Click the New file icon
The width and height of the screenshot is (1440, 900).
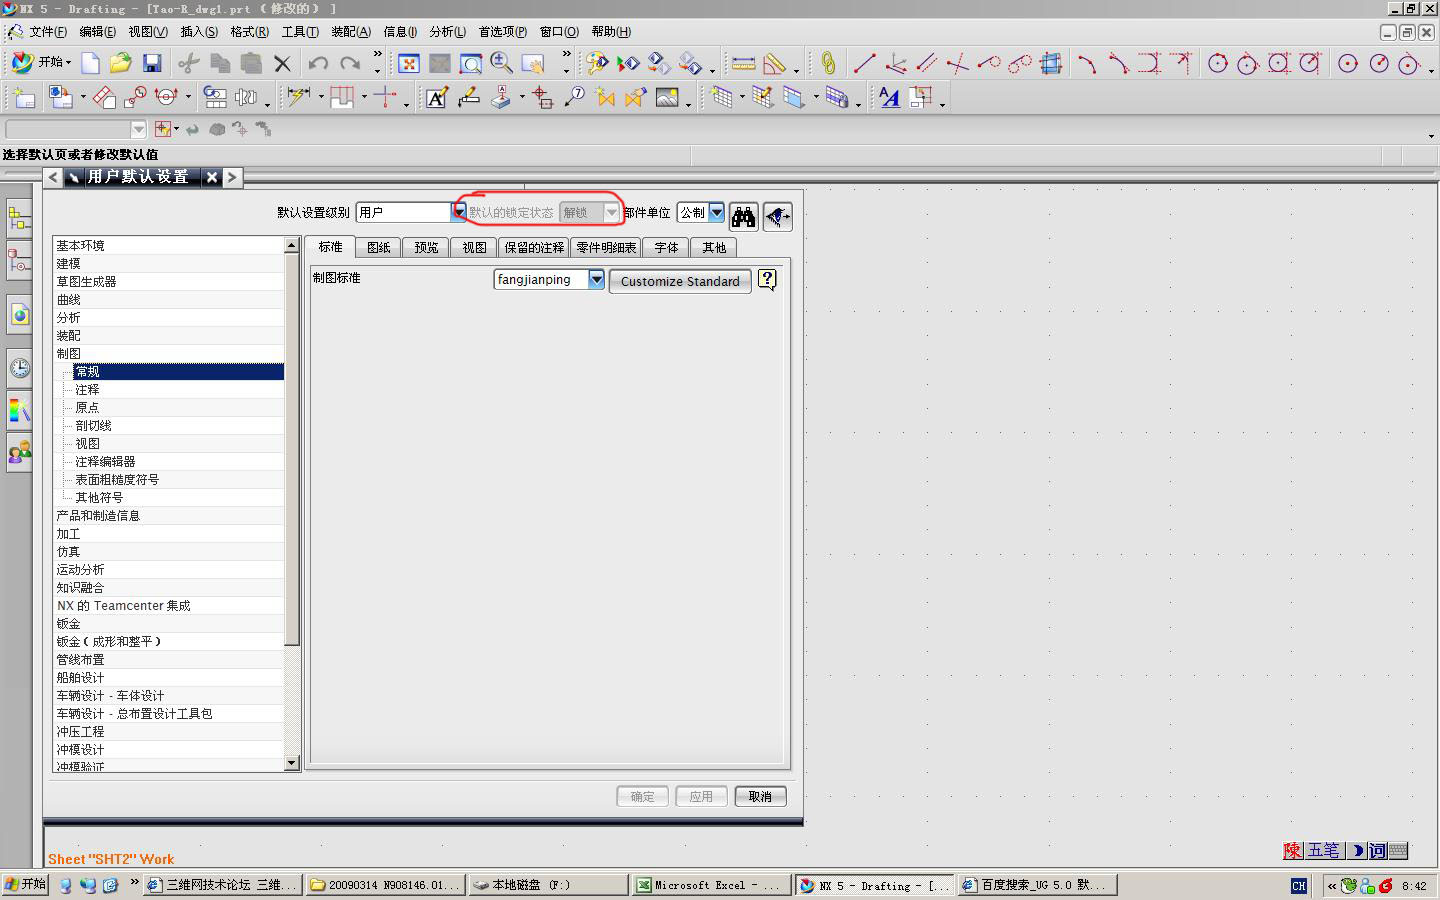pyautogui.click(x=90, y=64)
